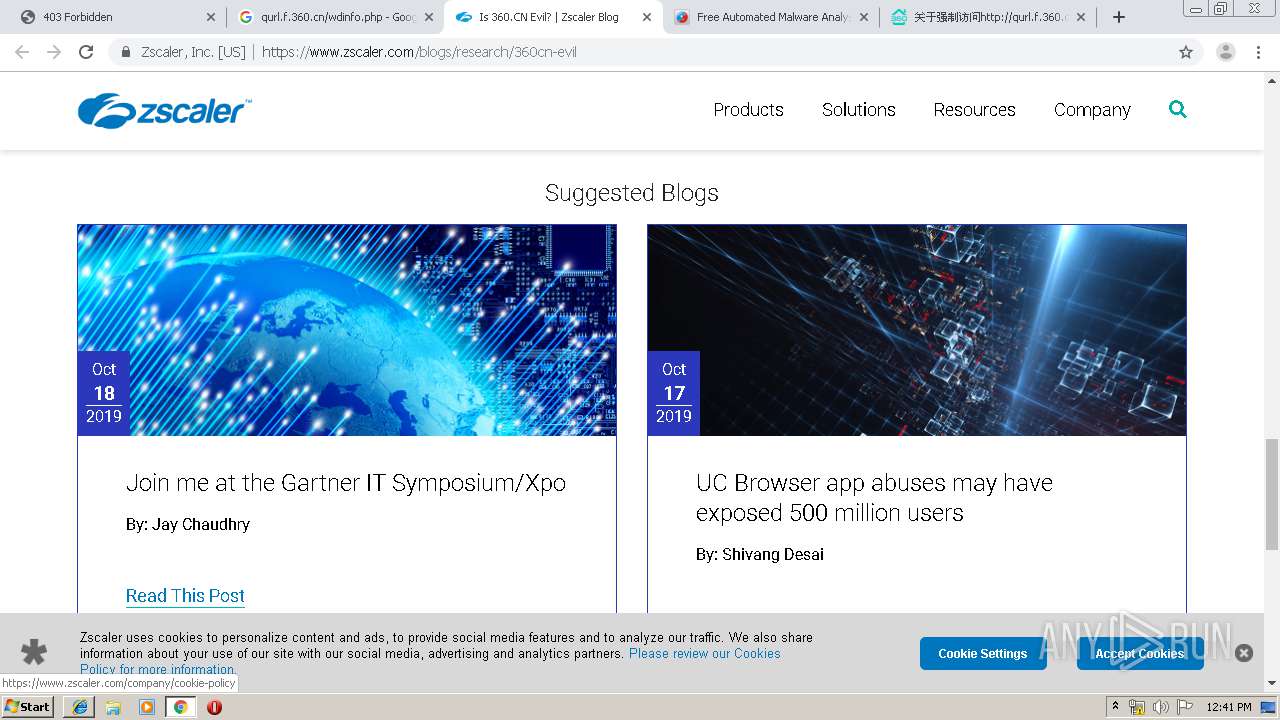Screen dimensions: 1280x720
Task: Click the page vertical scrollbar thumb
Action: [x=1271, y=493]
